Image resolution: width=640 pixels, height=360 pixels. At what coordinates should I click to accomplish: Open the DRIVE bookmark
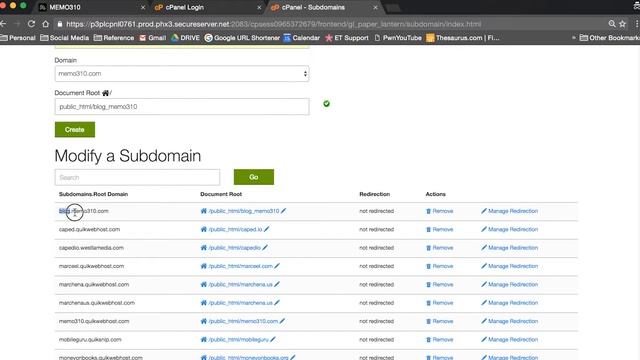[185, 38]
